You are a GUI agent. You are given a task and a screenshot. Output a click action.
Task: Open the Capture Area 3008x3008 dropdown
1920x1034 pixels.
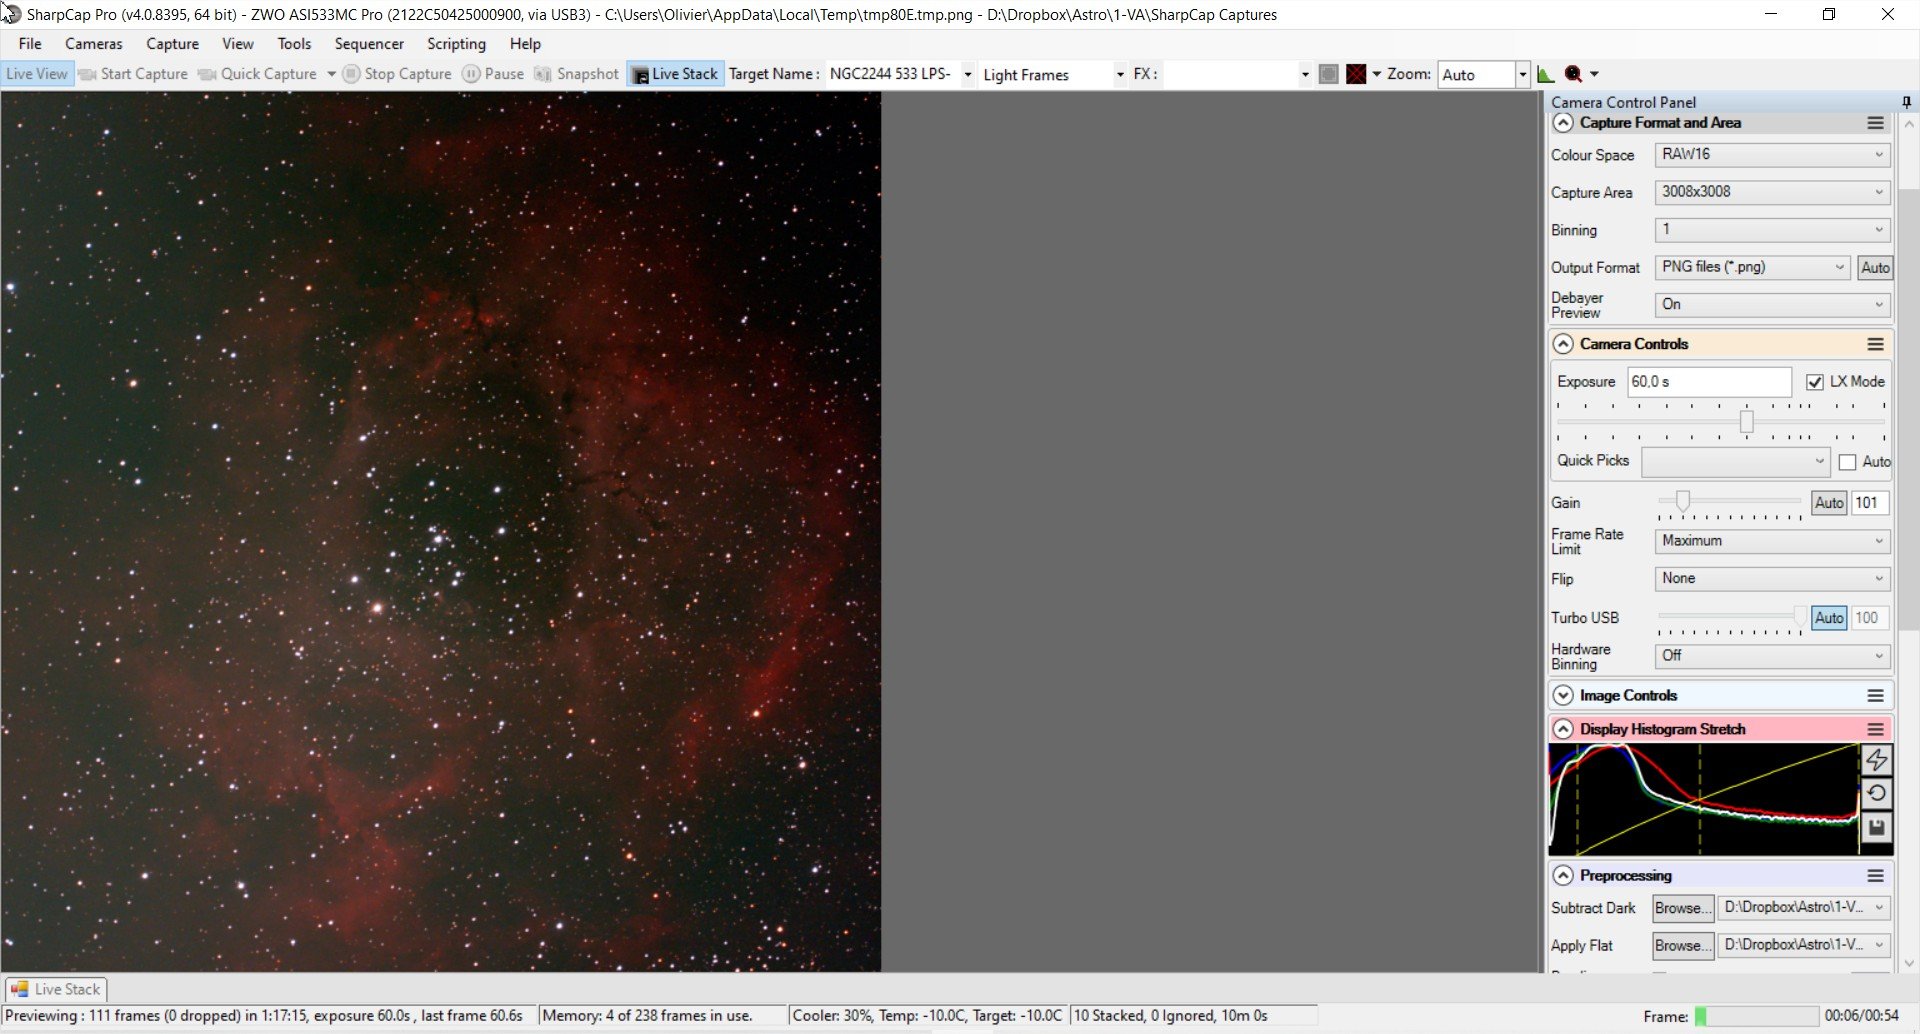(1772, 192)
